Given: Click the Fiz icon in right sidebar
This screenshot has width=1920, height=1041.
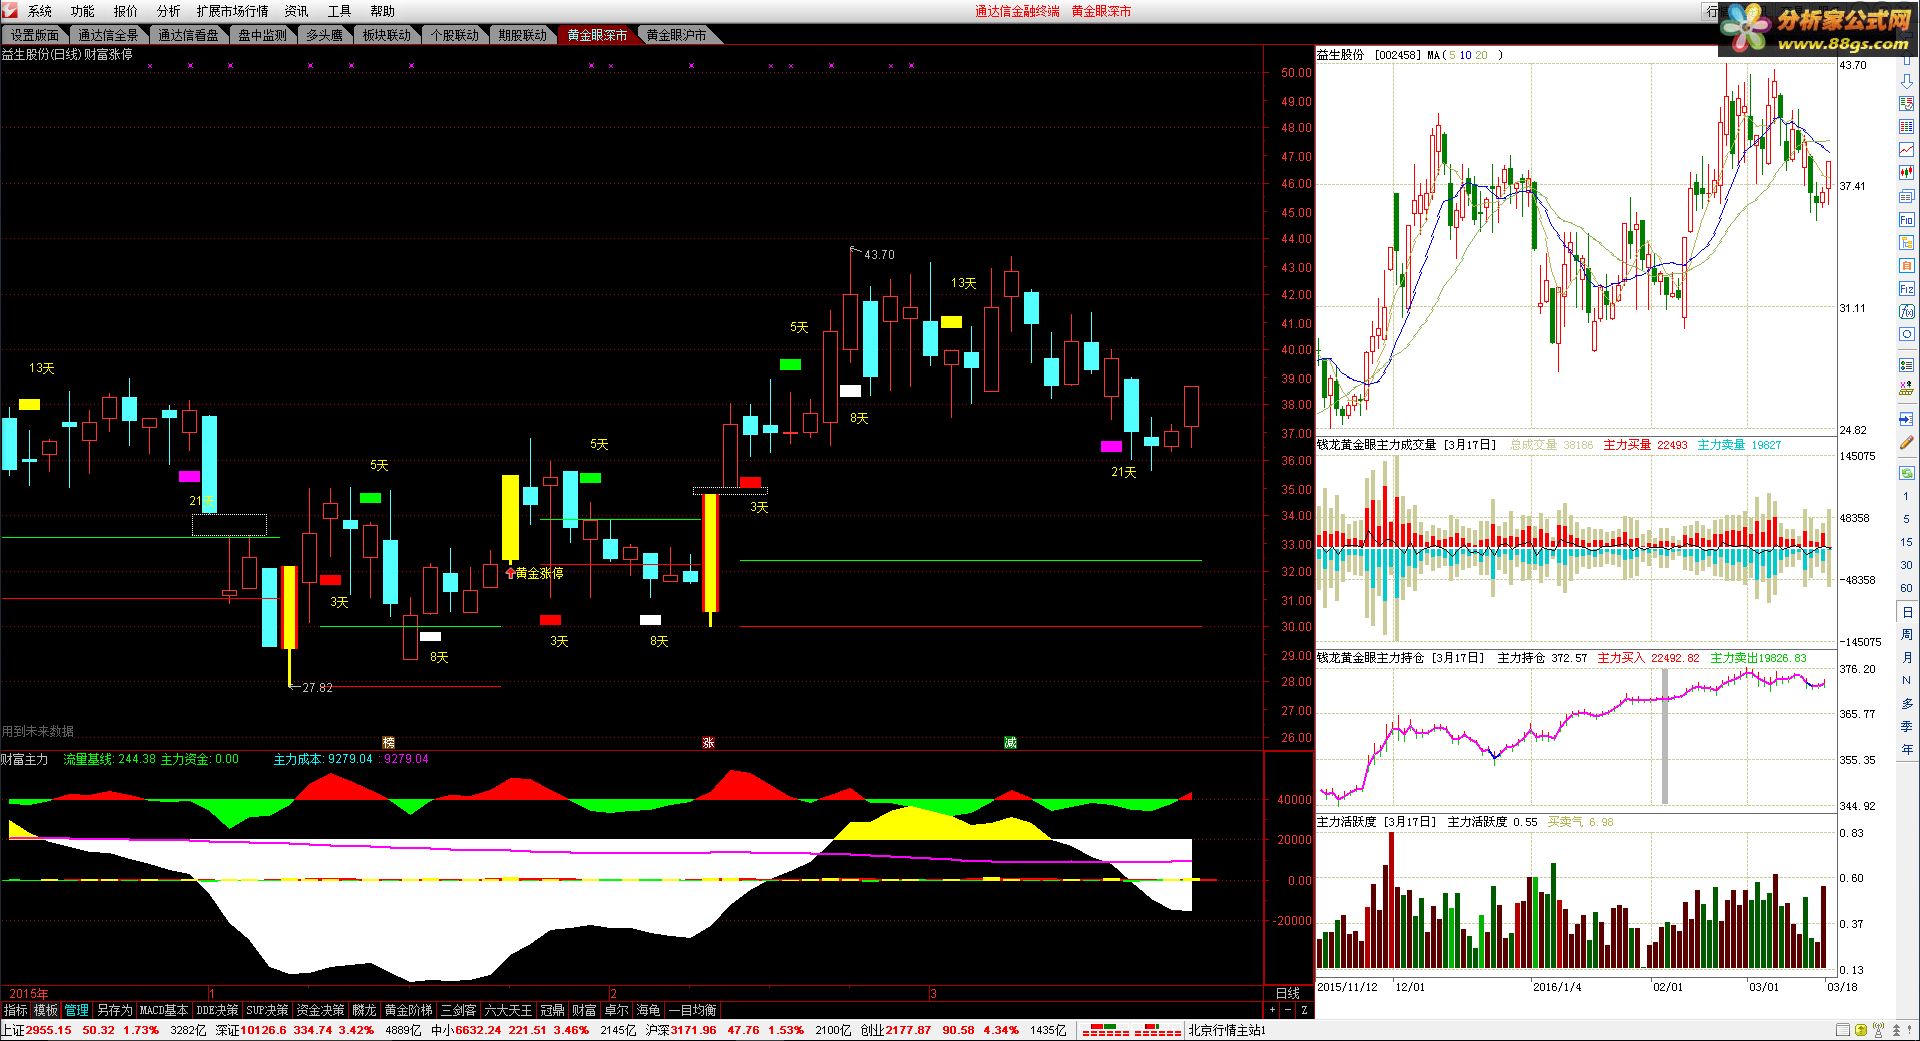Looking at the screenshot, I should coord(1907,288).
